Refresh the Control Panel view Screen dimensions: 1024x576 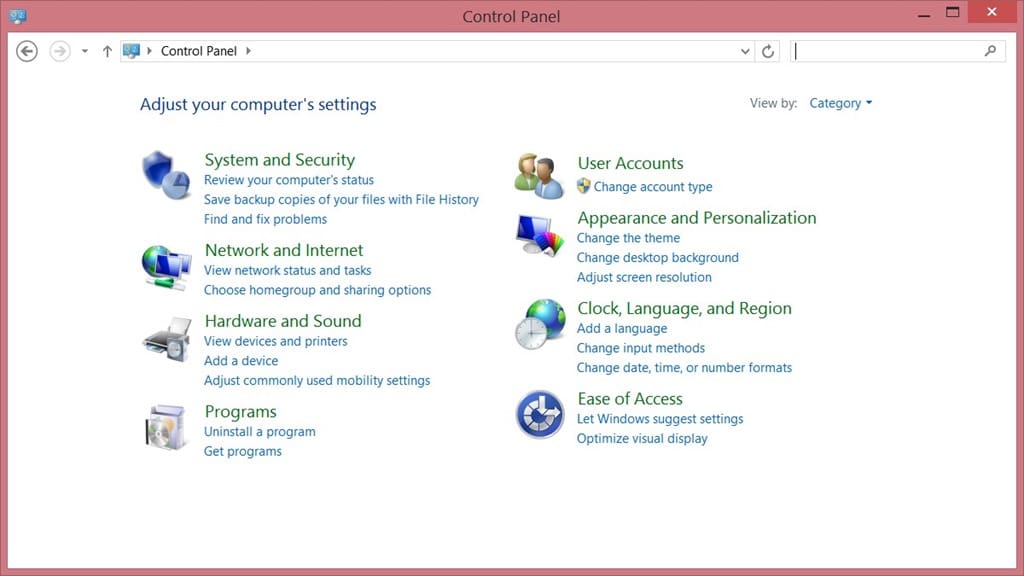[768, 51]
